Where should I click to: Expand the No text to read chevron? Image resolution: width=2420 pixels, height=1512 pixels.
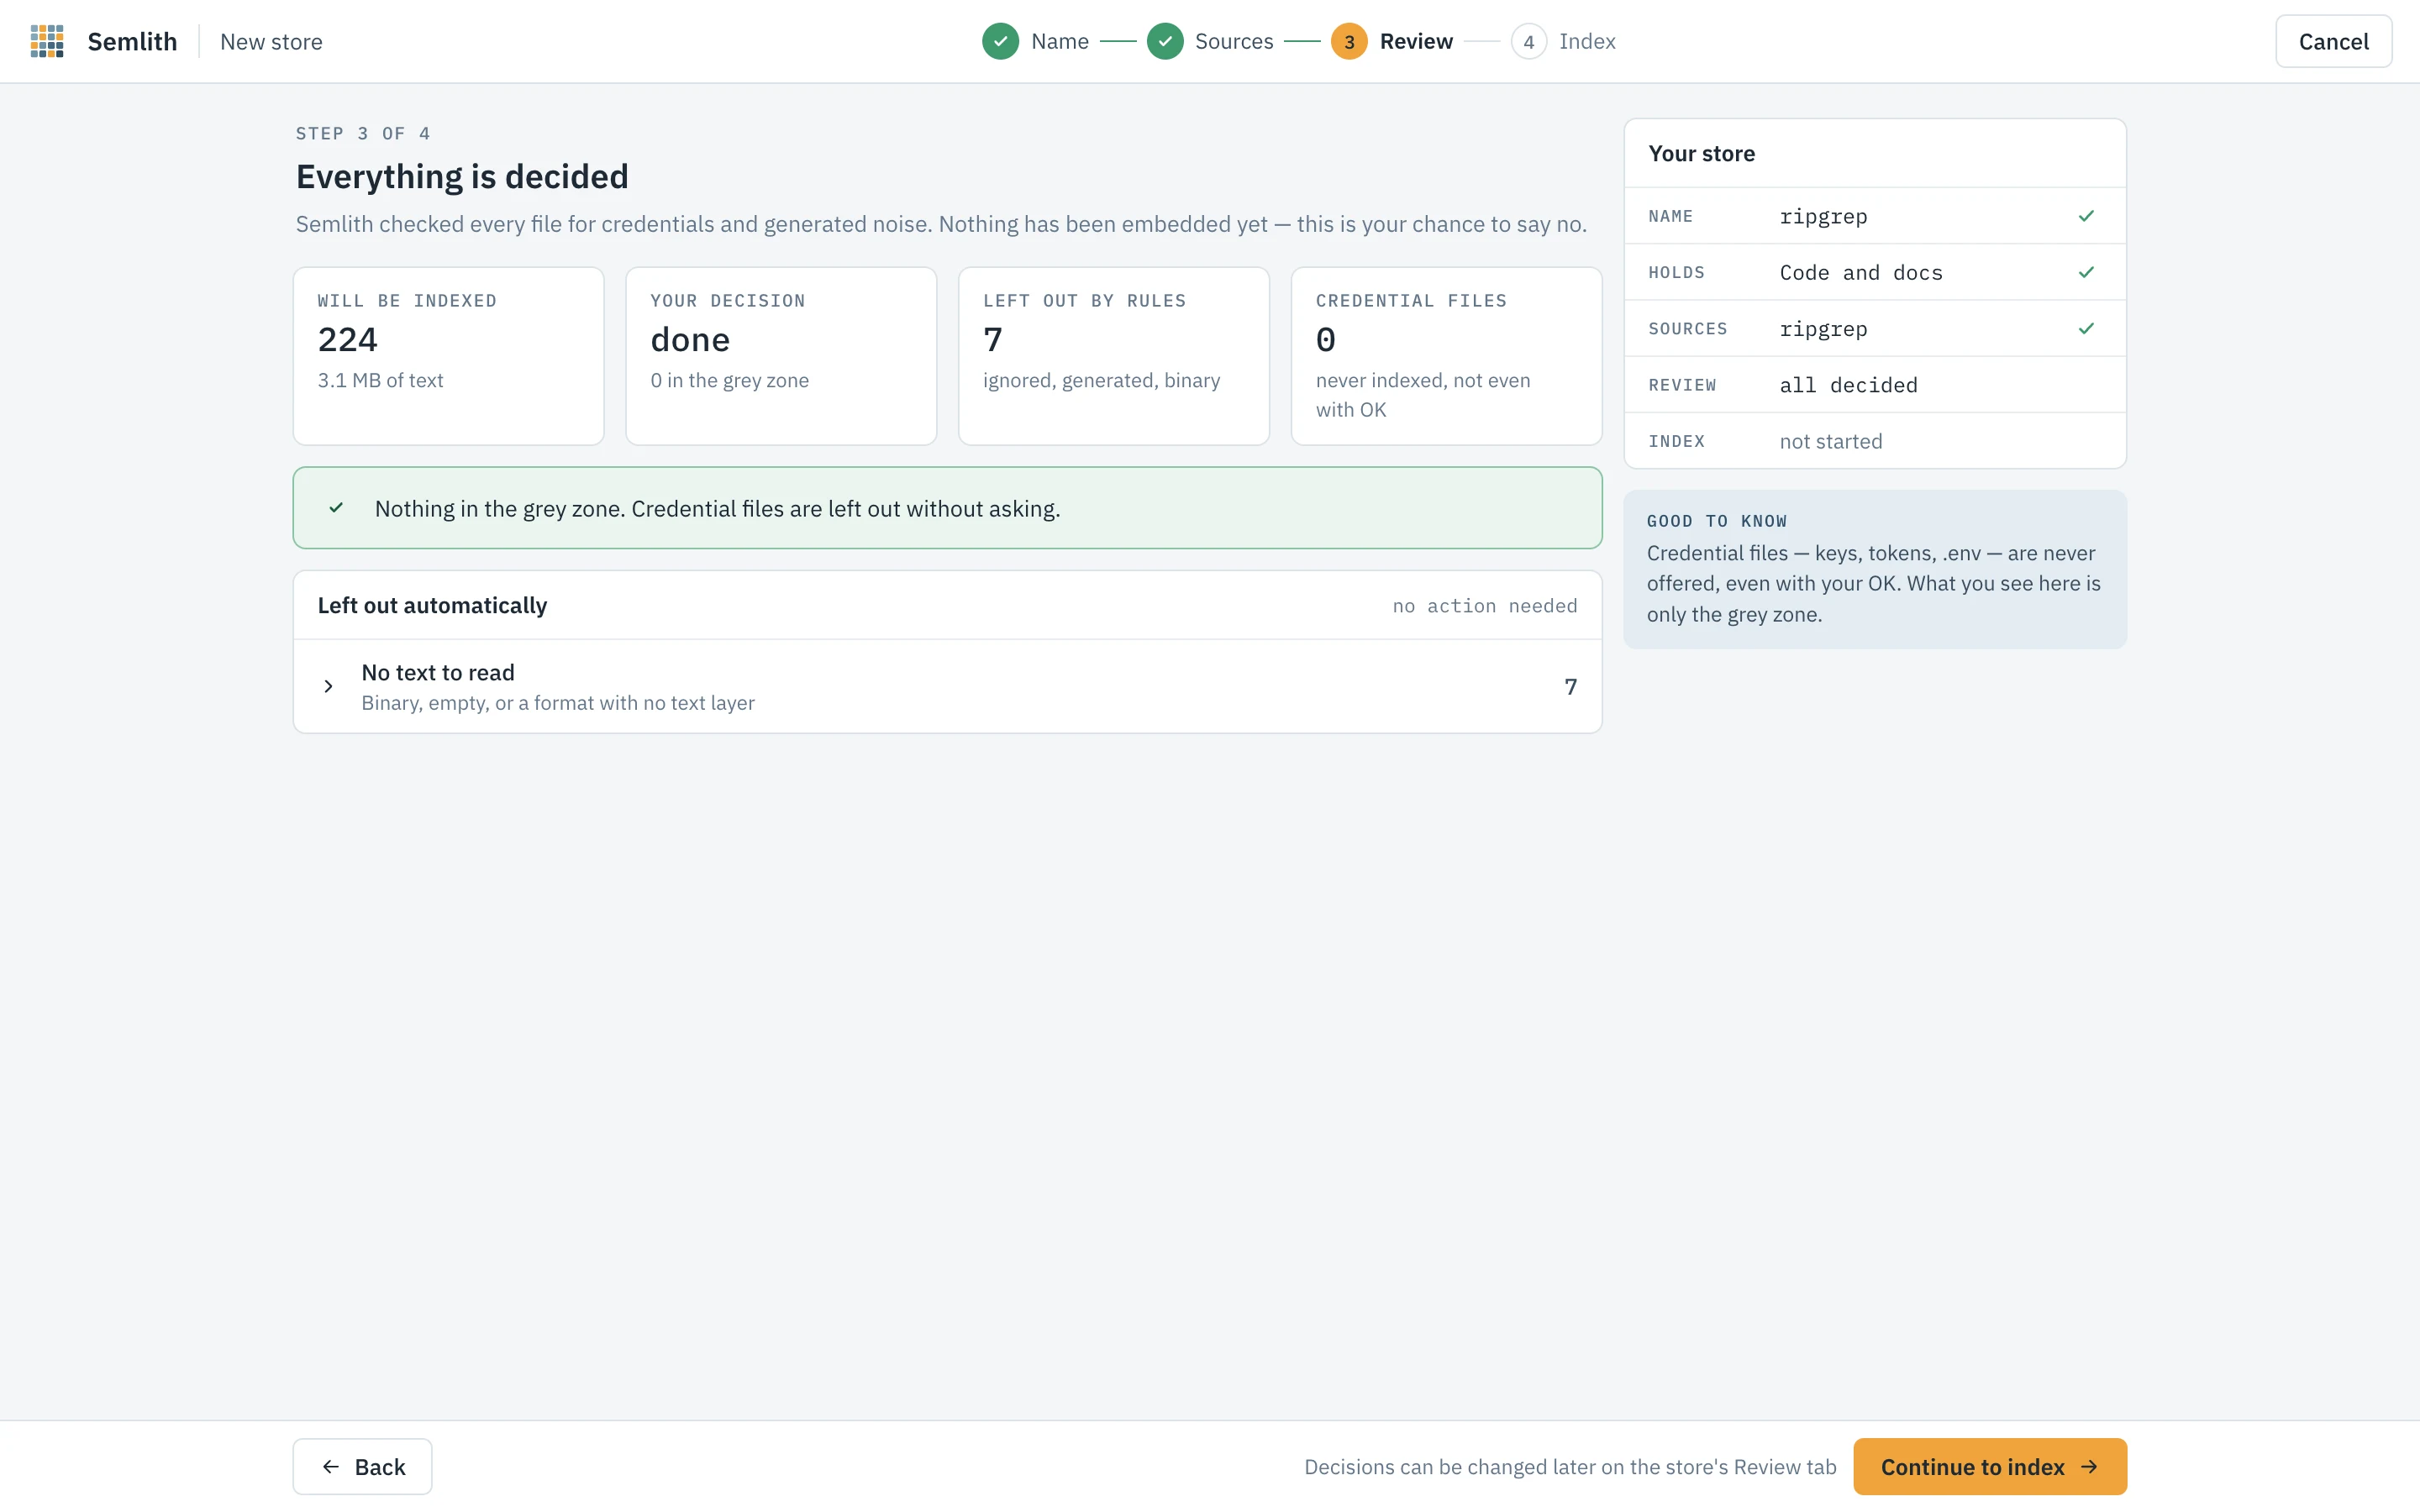pos(328,686)
